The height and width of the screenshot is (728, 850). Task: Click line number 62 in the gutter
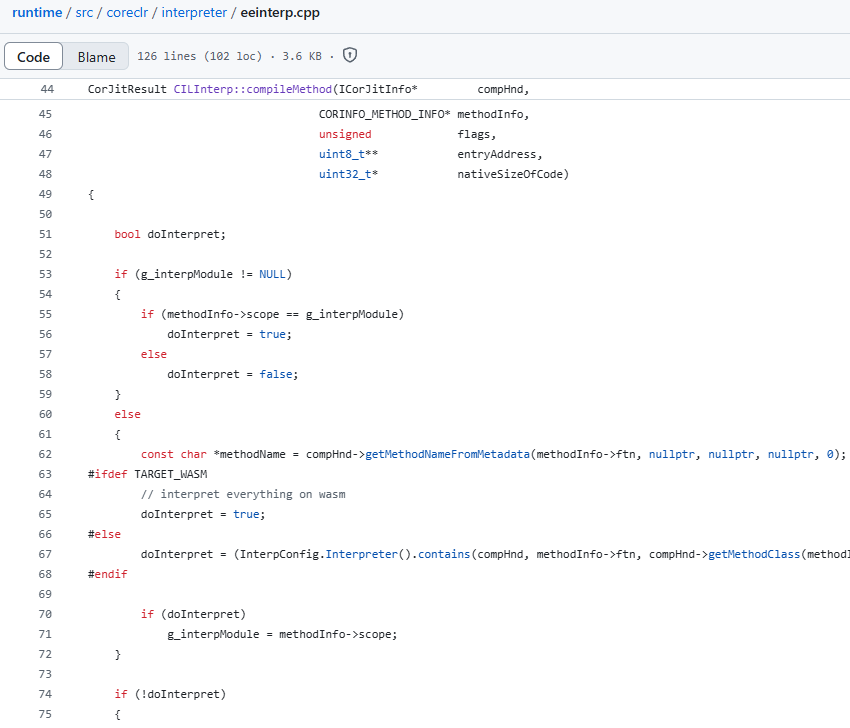pos(46,454)
